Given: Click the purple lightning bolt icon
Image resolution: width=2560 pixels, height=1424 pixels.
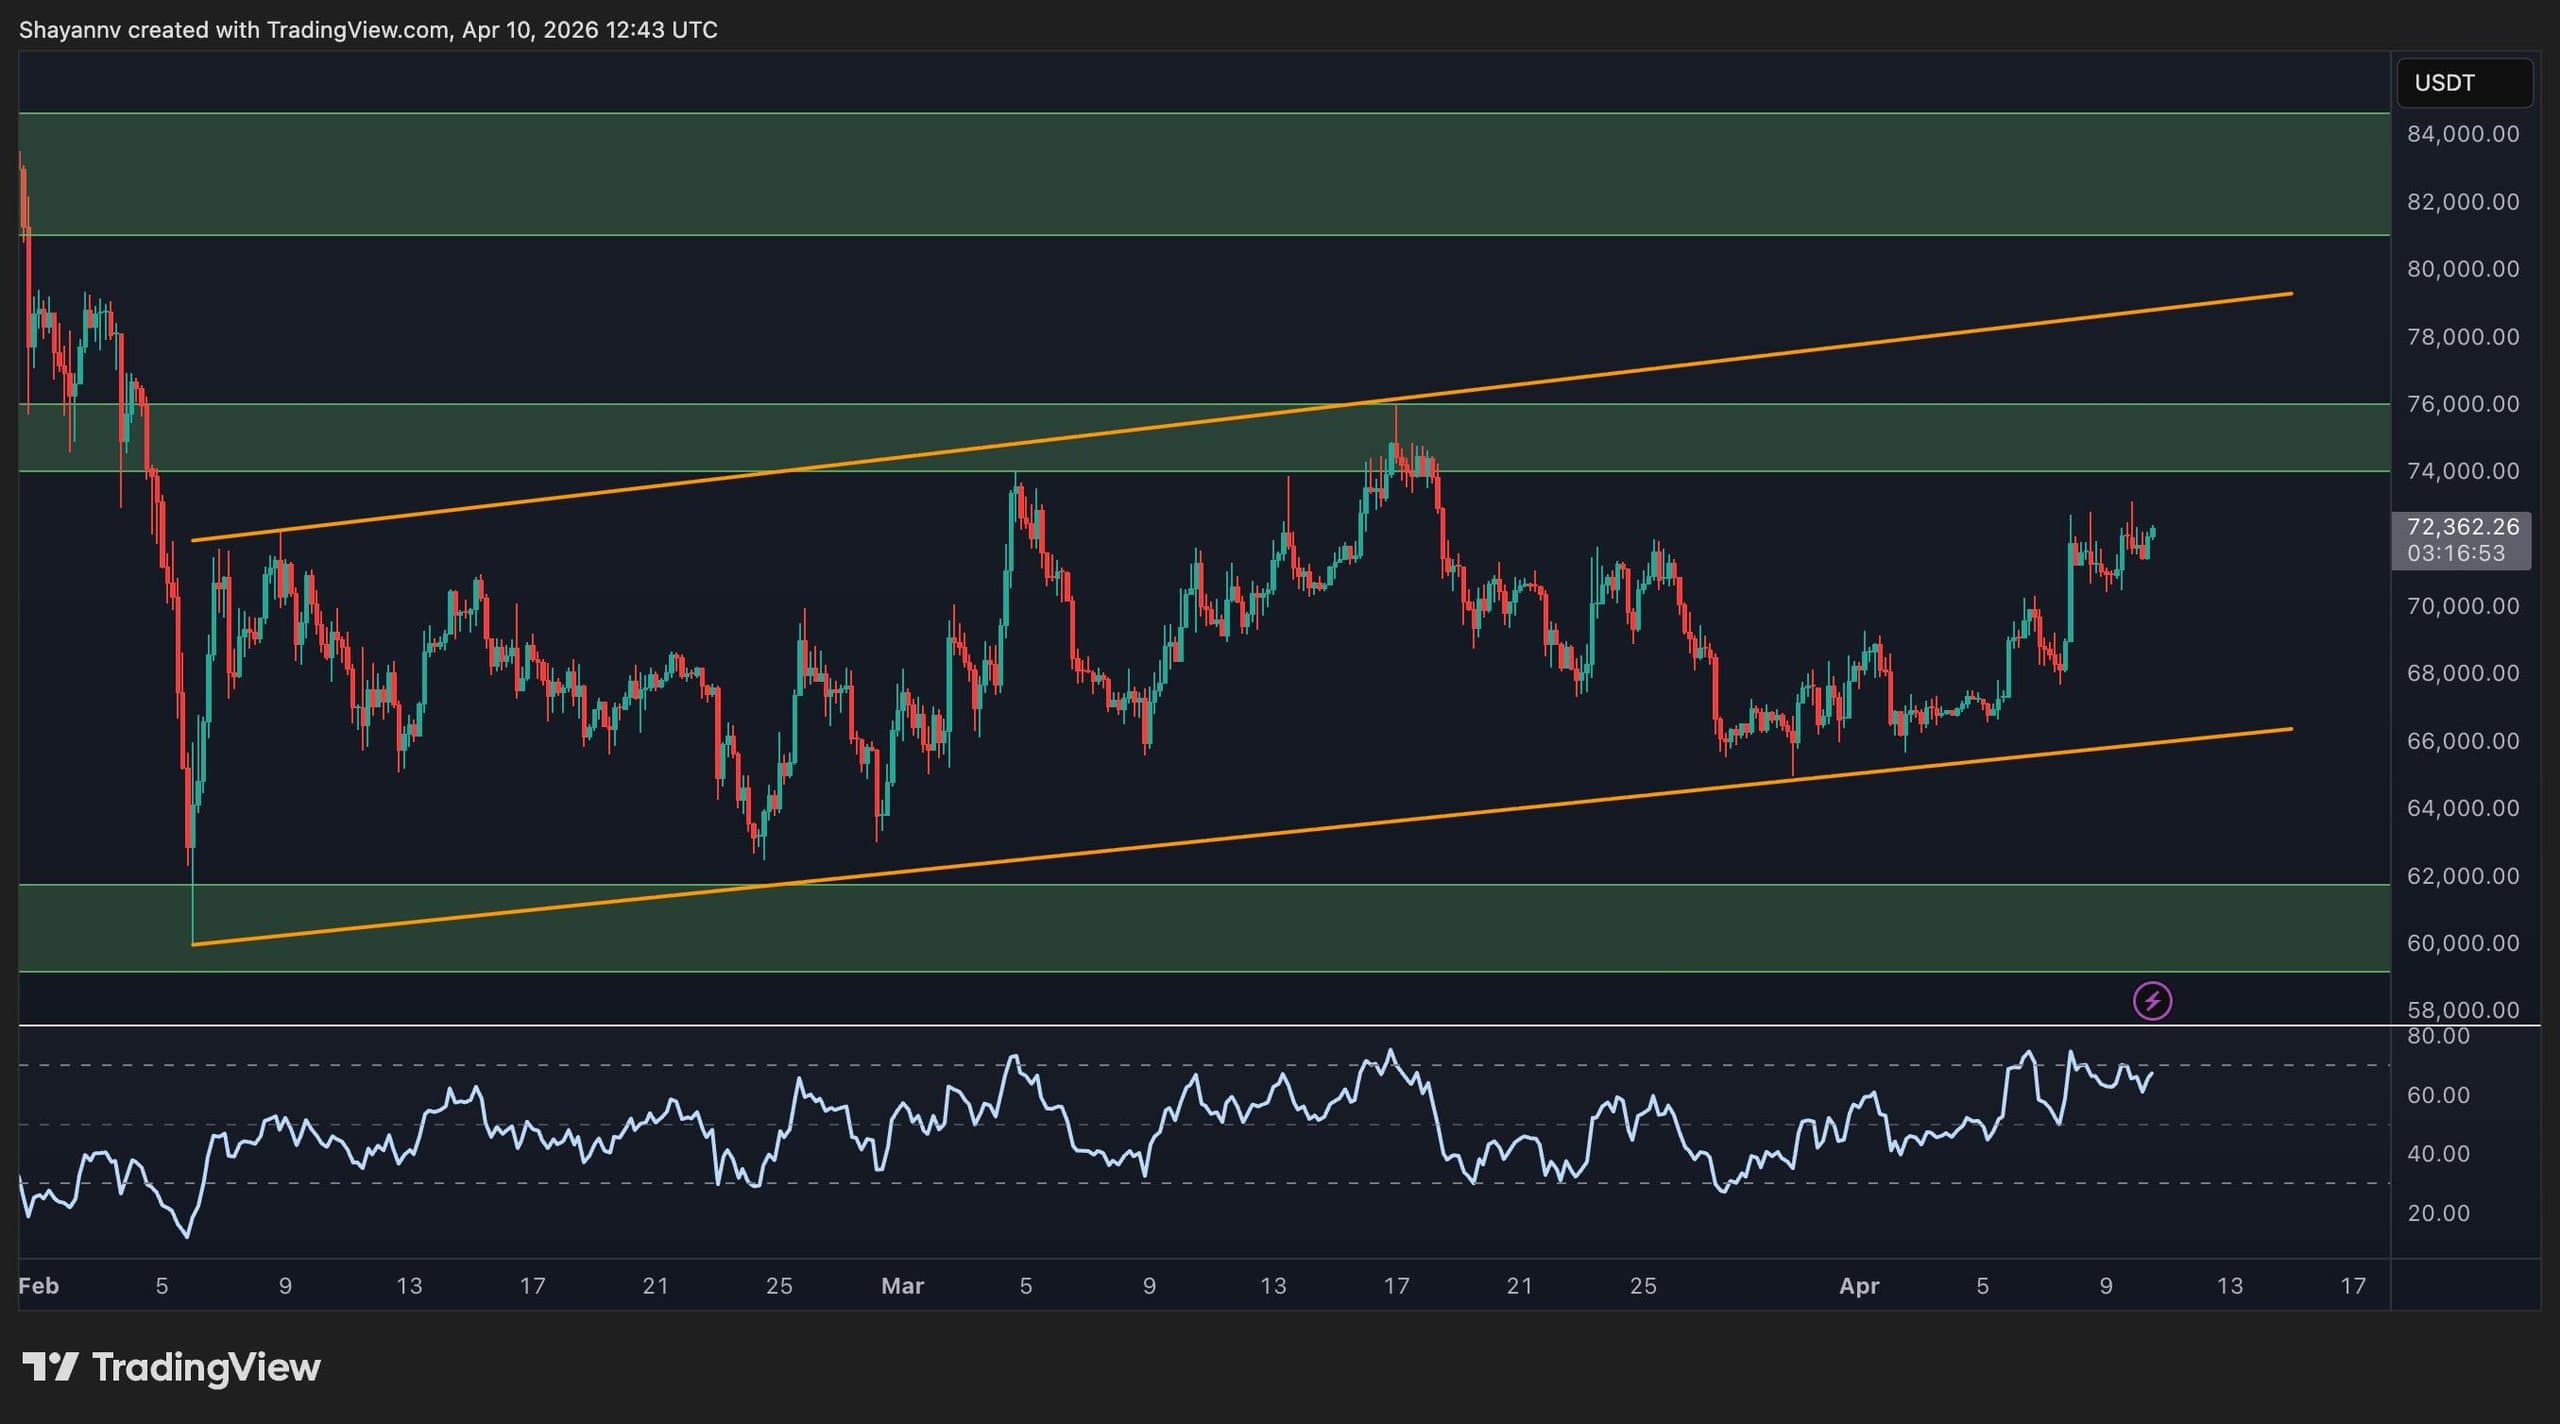Looking at the screenshot, I should tap(2152, 1001).
